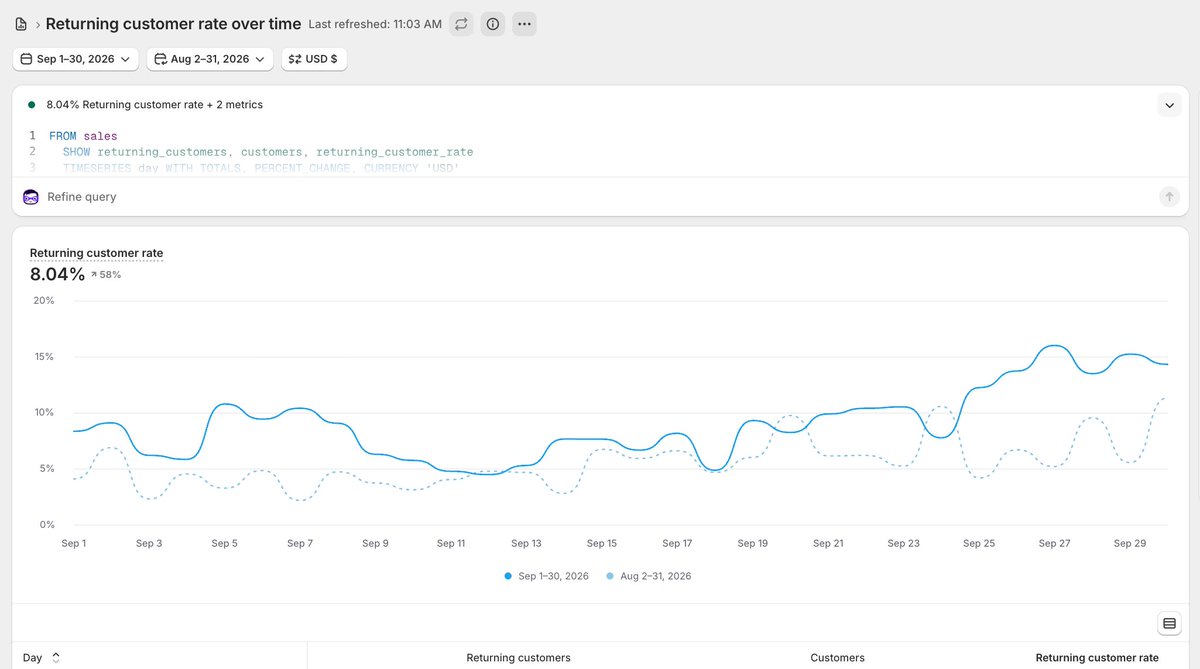Open the Aug 2–31, 2026 comparison period picker
The width and height of the screenshot is (1200, 669).
point(210,59)
